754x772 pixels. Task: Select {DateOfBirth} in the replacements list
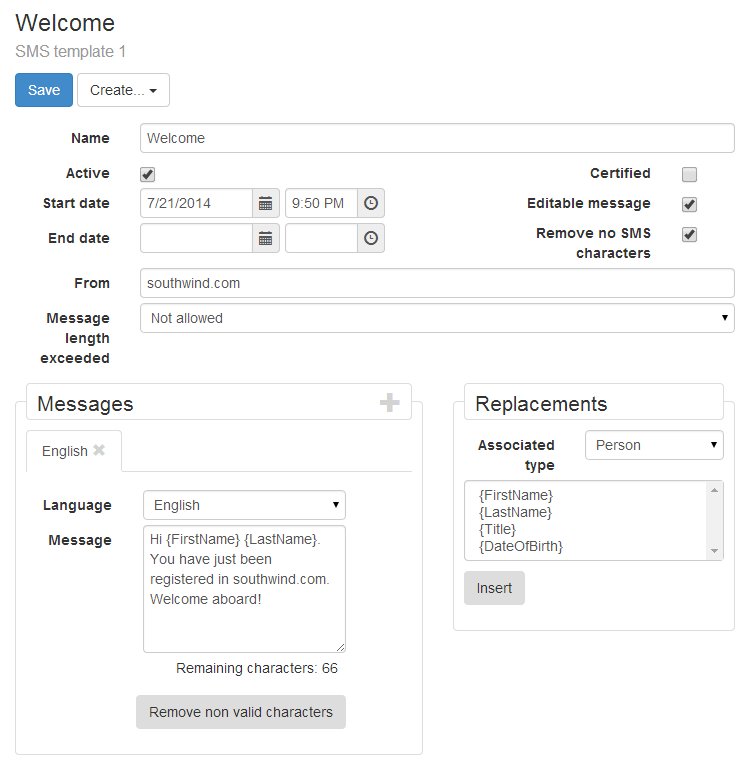pos(521,546)
